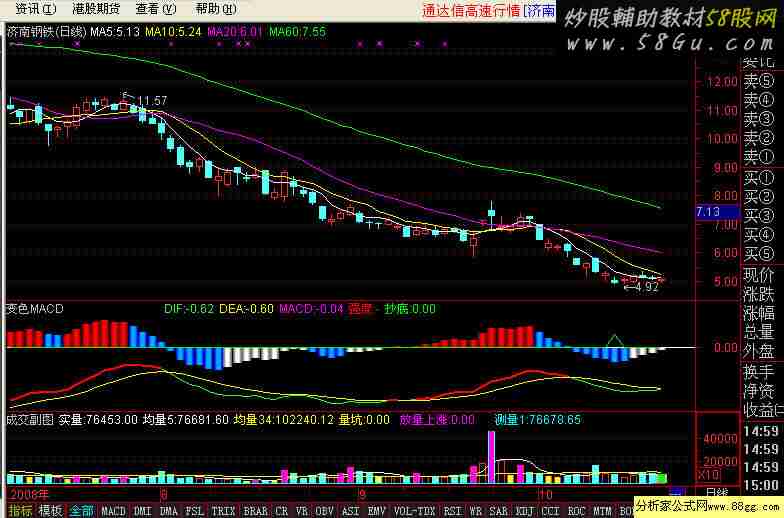Click the 测量1:76678.65 value
Image resolution: width=784 pixels, height=518 pixels.
coord(538,420)
